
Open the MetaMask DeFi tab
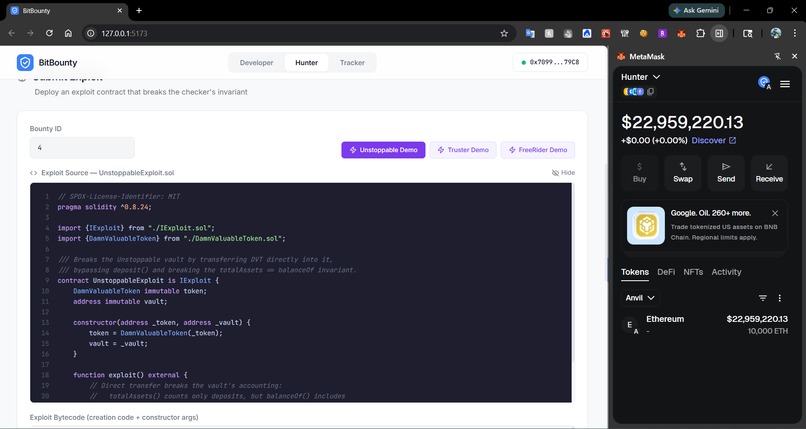tap(666, 272)
